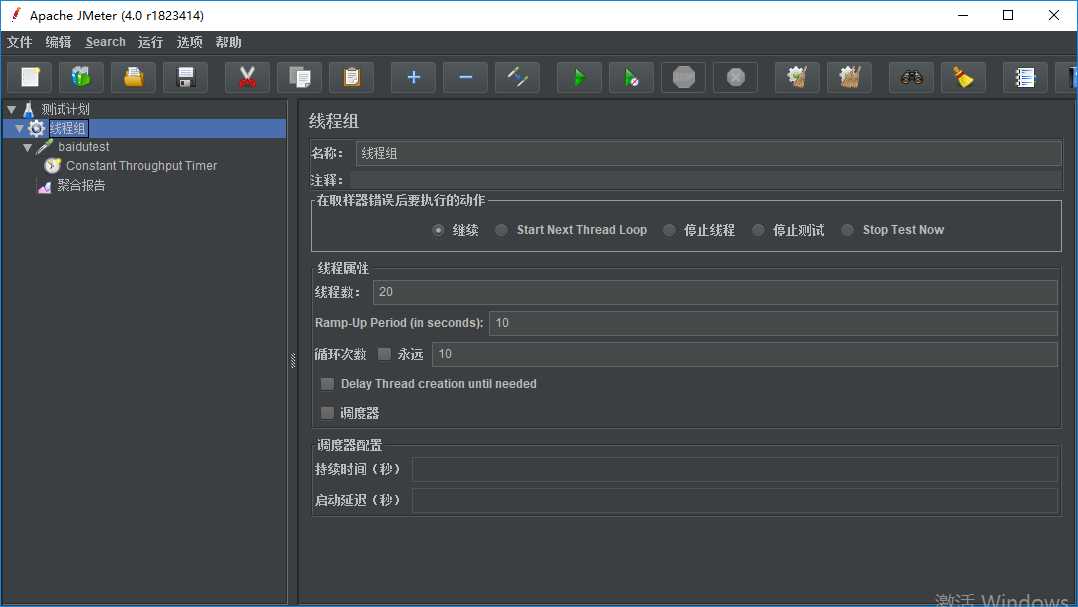The width and height of the screenshot is (1078, 607).
Task: Collapse all nodes with minus icon
Action: click(x=465, y=77)
